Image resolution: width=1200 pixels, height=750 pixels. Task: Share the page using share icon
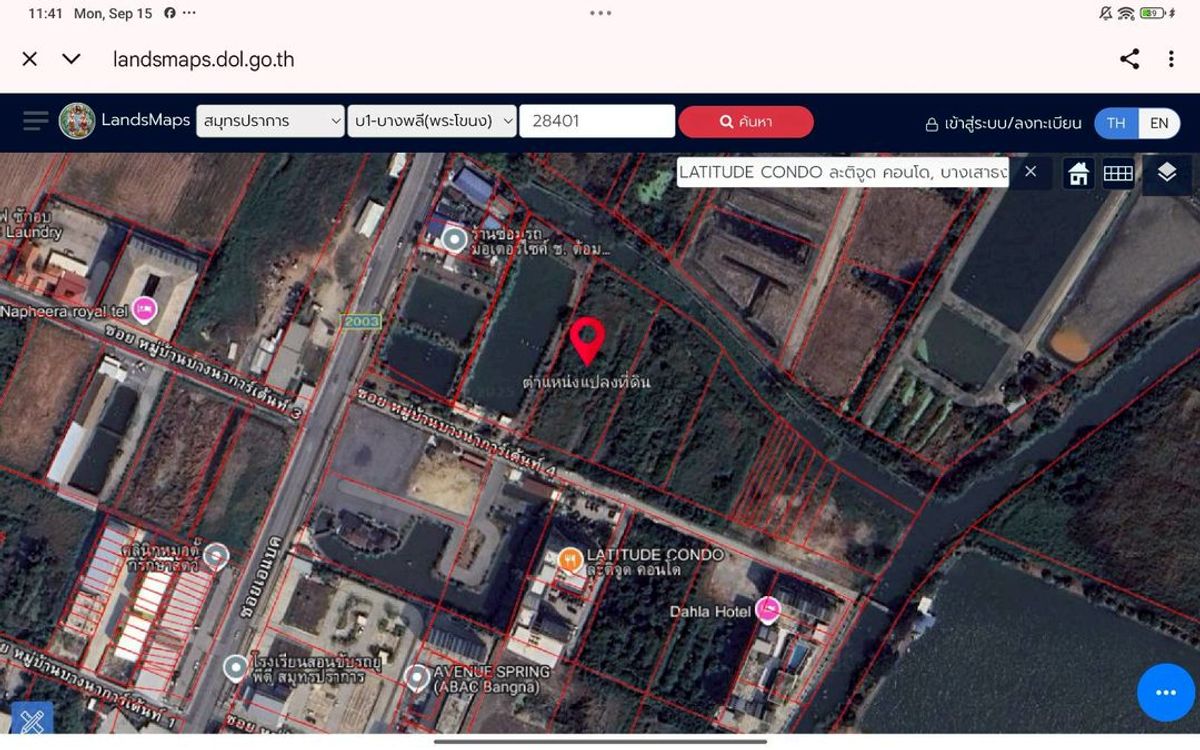(x=1129, y=59)
